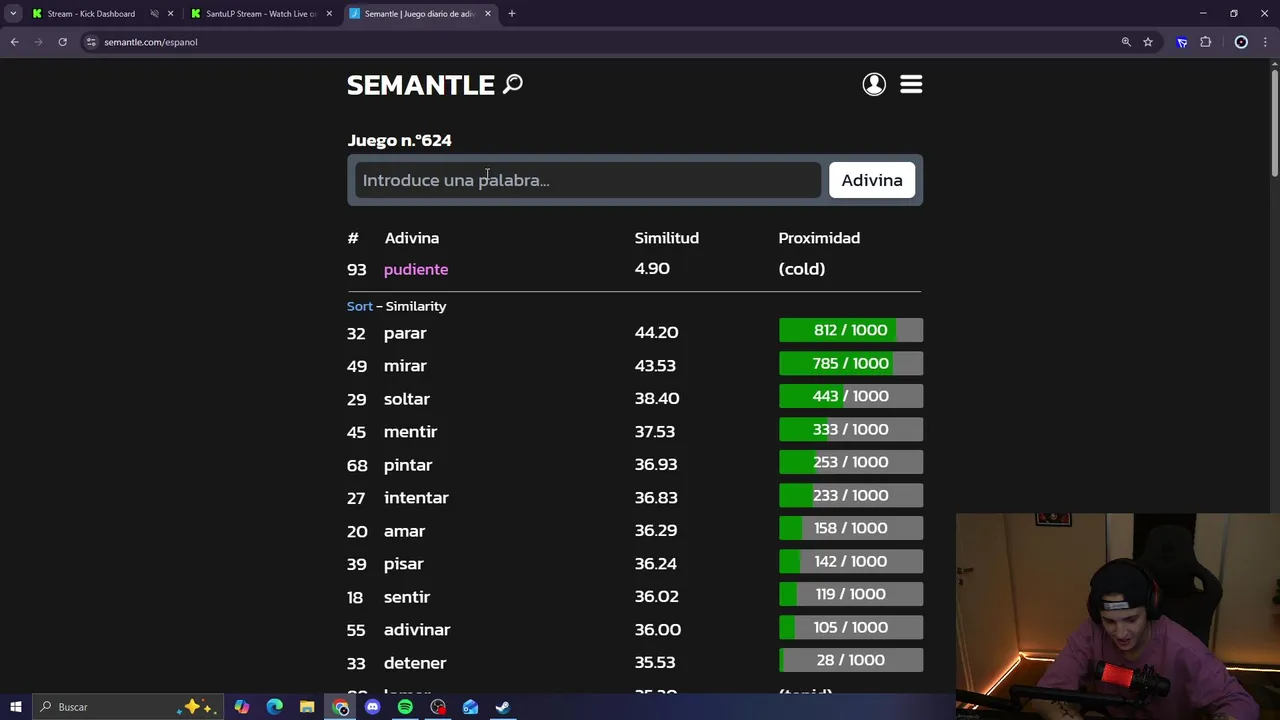The height and width of the screenshot is (720, 1280).
Task: Open the tab search dropdown arrow
Action: [13, 13]
